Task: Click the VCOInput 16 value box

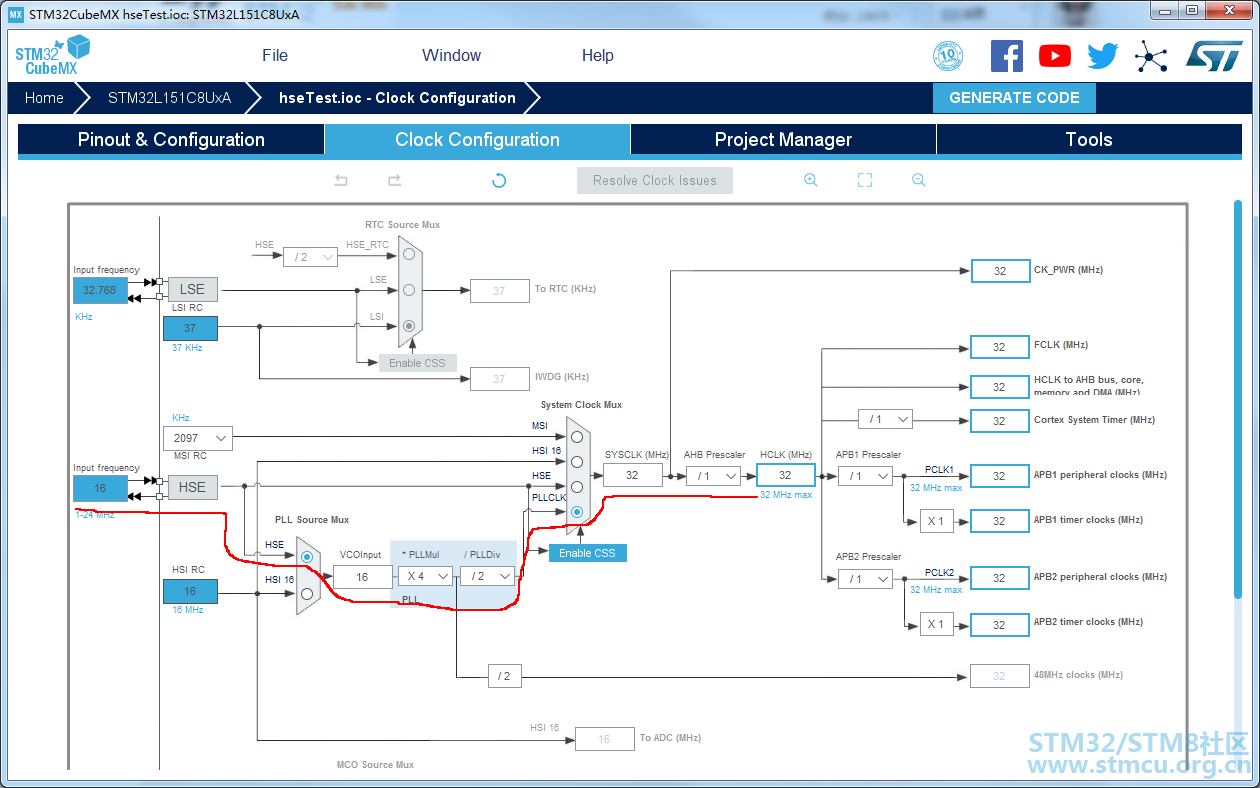Action: coord(362,577)
